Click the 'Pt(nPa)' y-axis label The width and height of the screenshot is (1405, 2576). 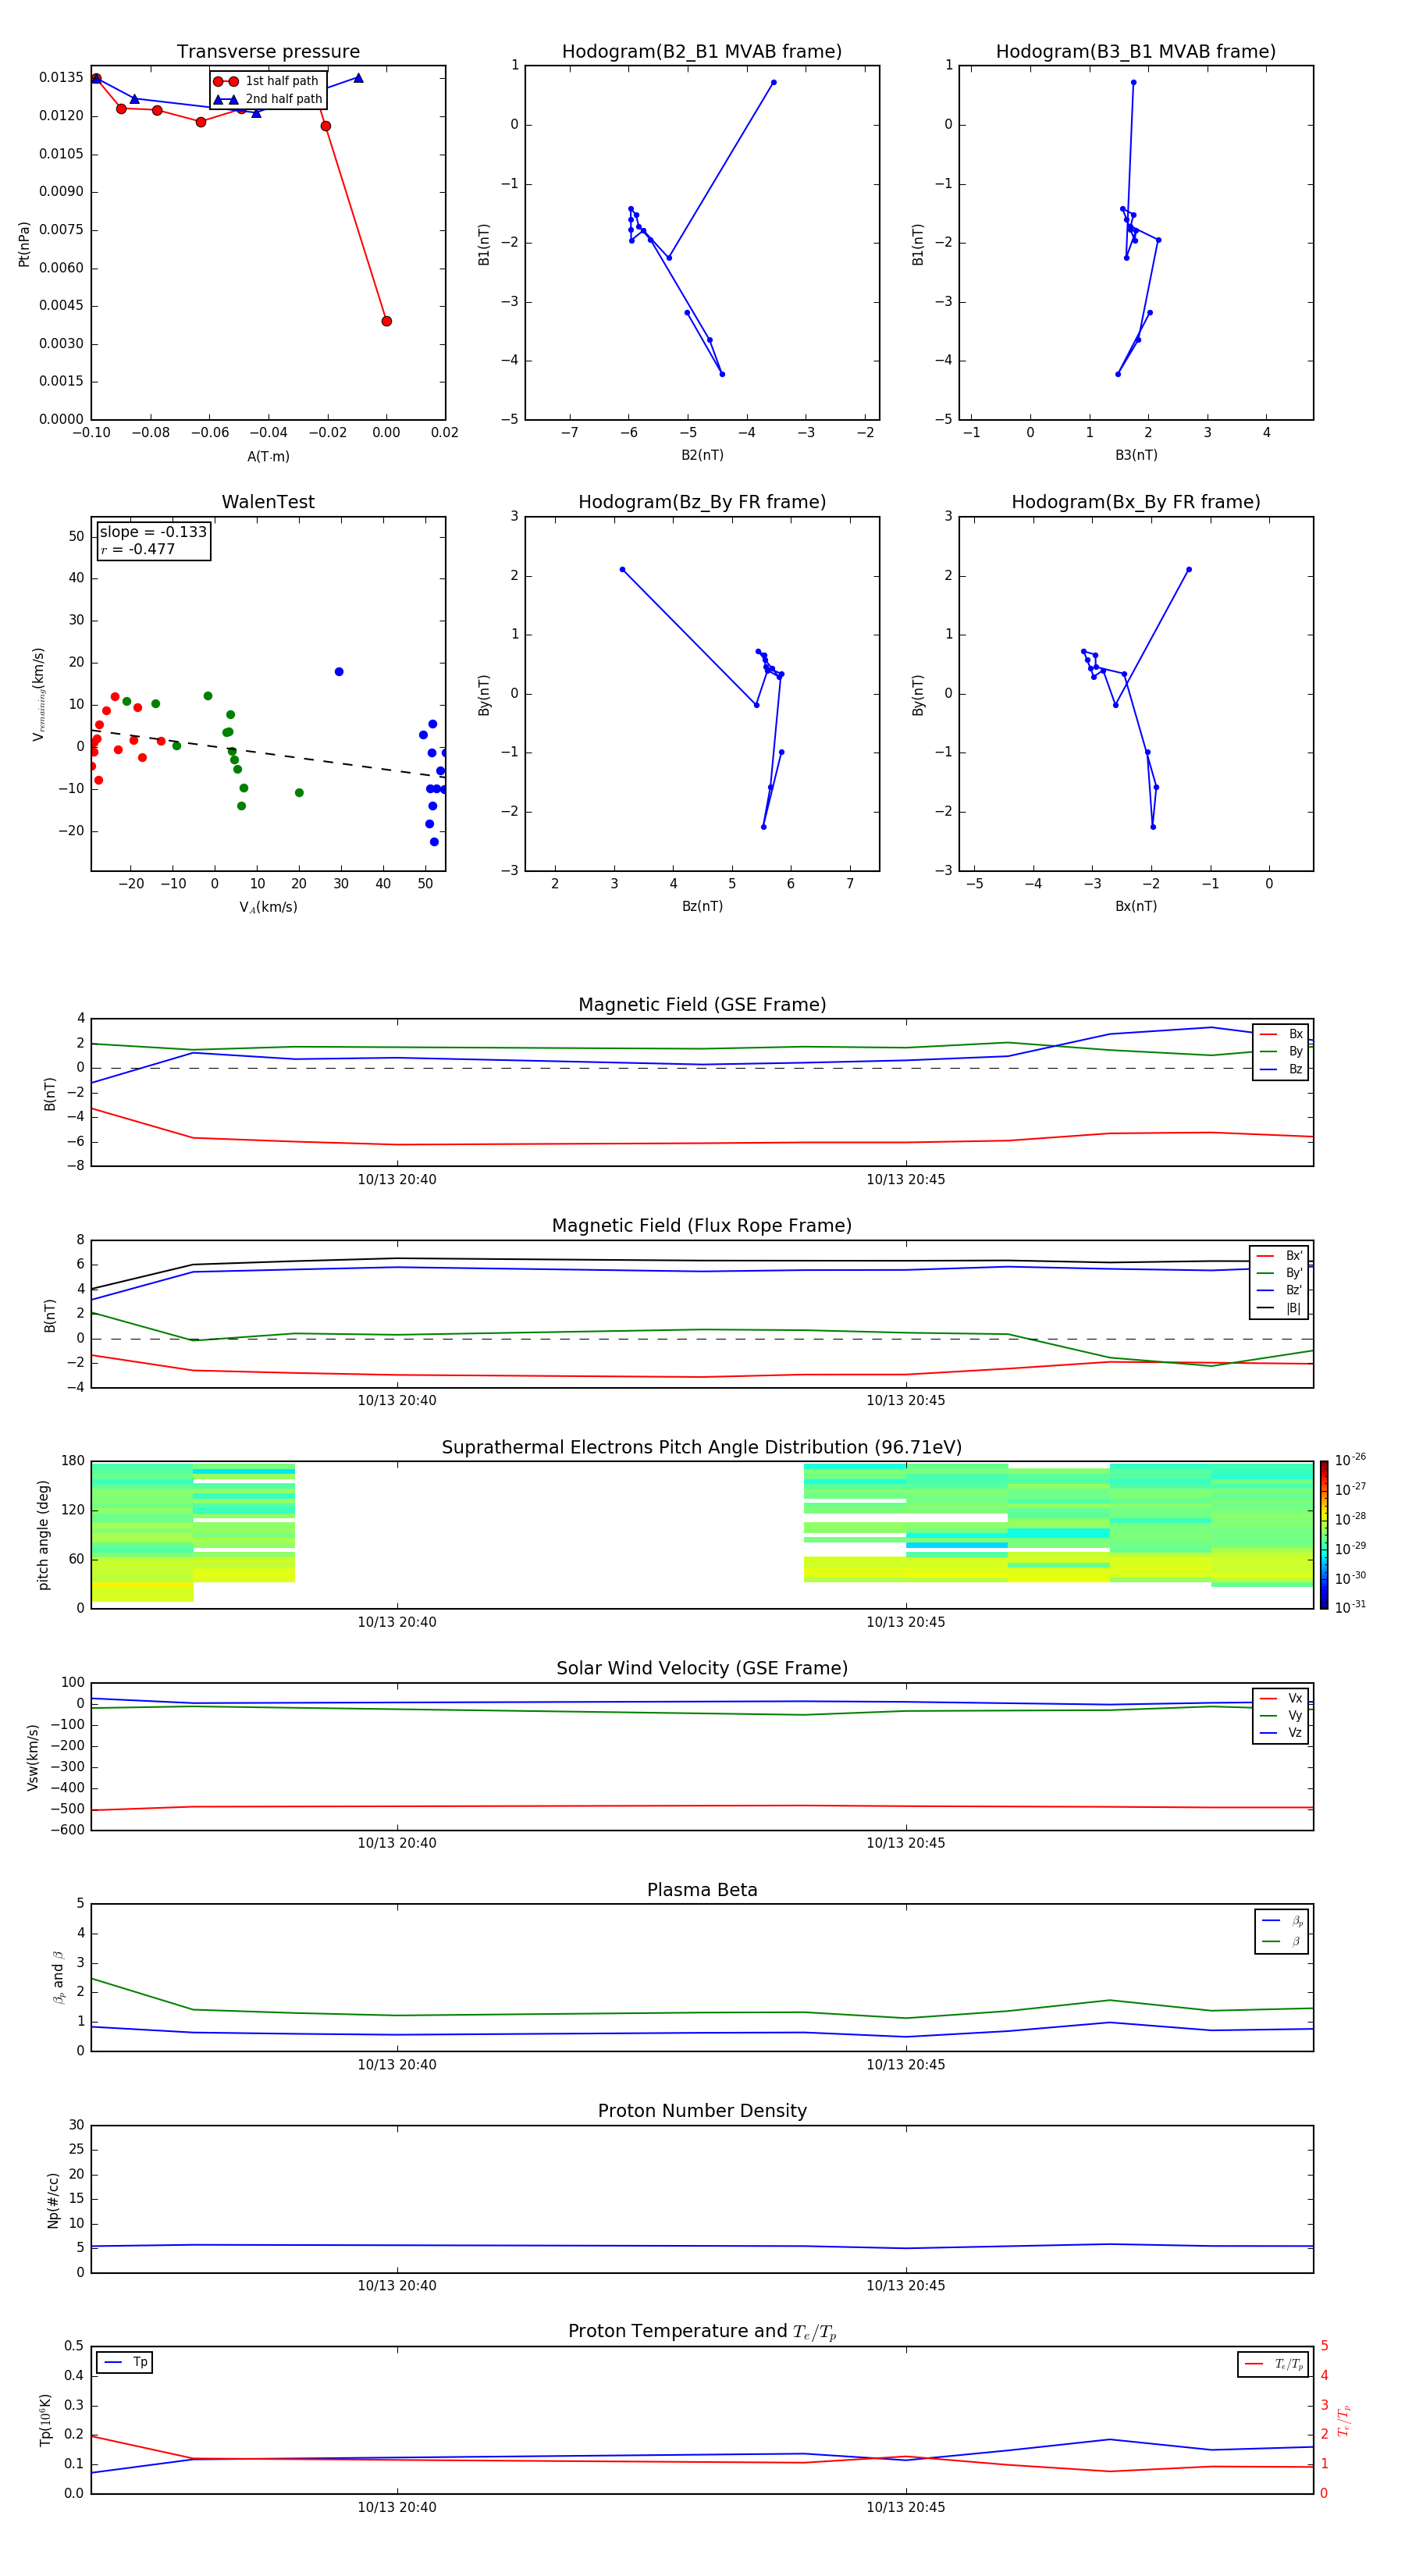click(24, 244)
